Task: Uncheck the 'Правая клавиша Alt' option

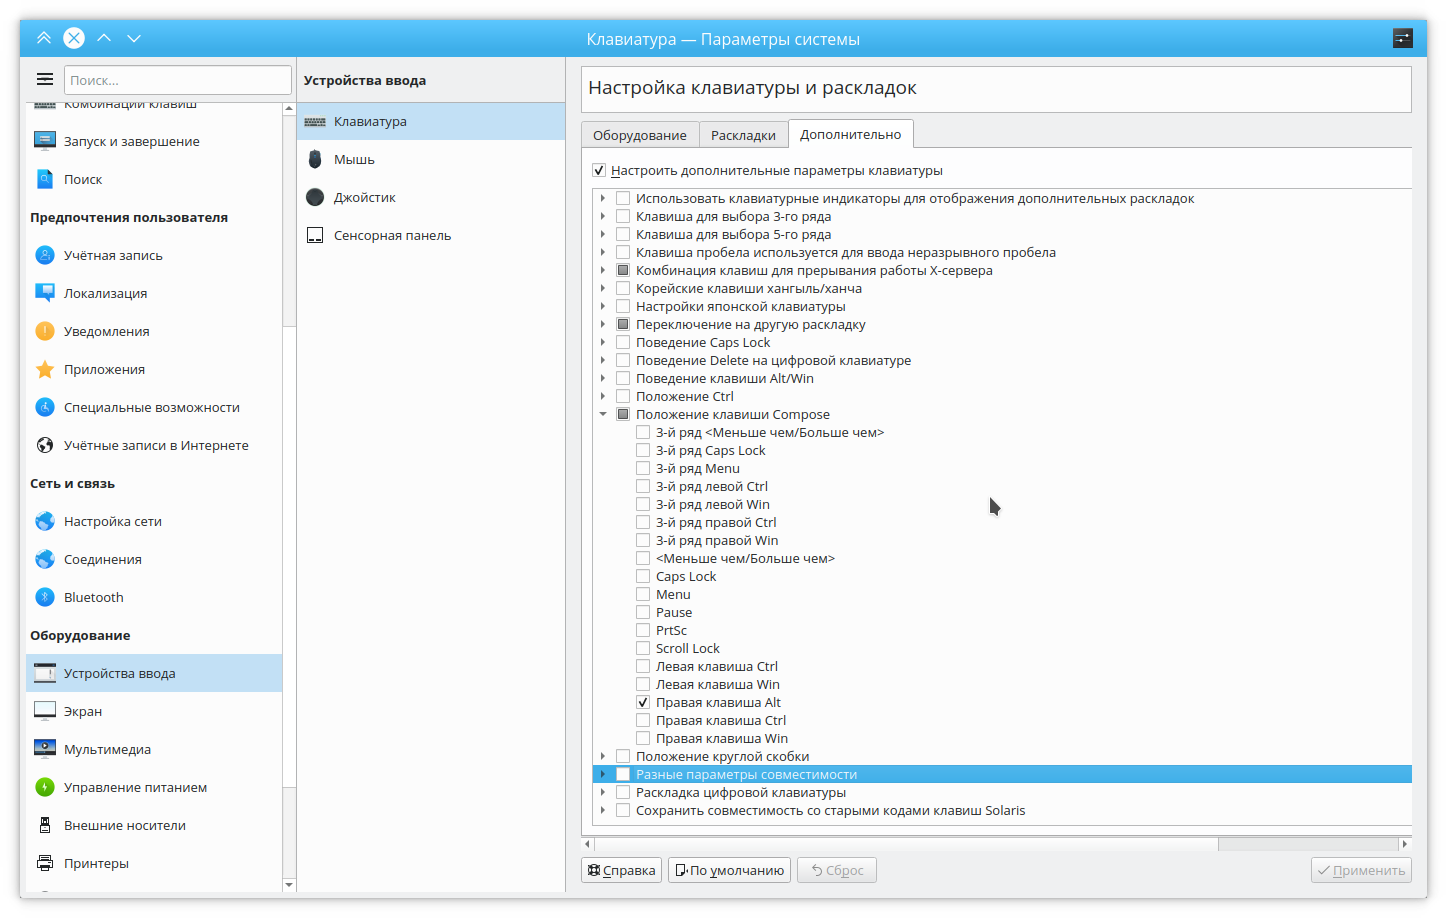Action: point(643,702)
